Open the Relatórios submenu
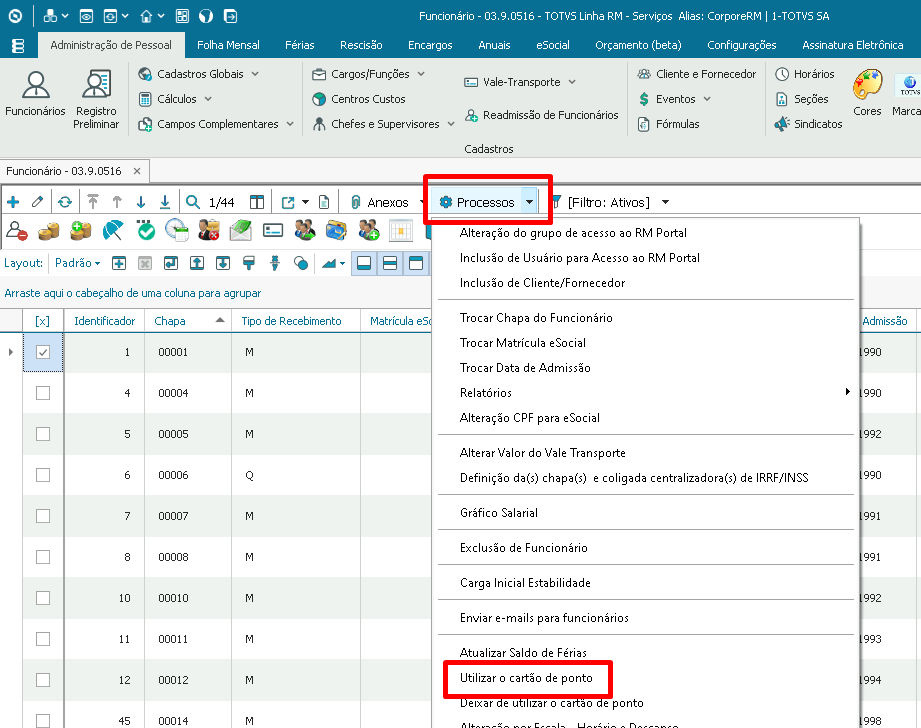Image resolution: width=921 pixels, height=728 pixels. tap(646, 392)
